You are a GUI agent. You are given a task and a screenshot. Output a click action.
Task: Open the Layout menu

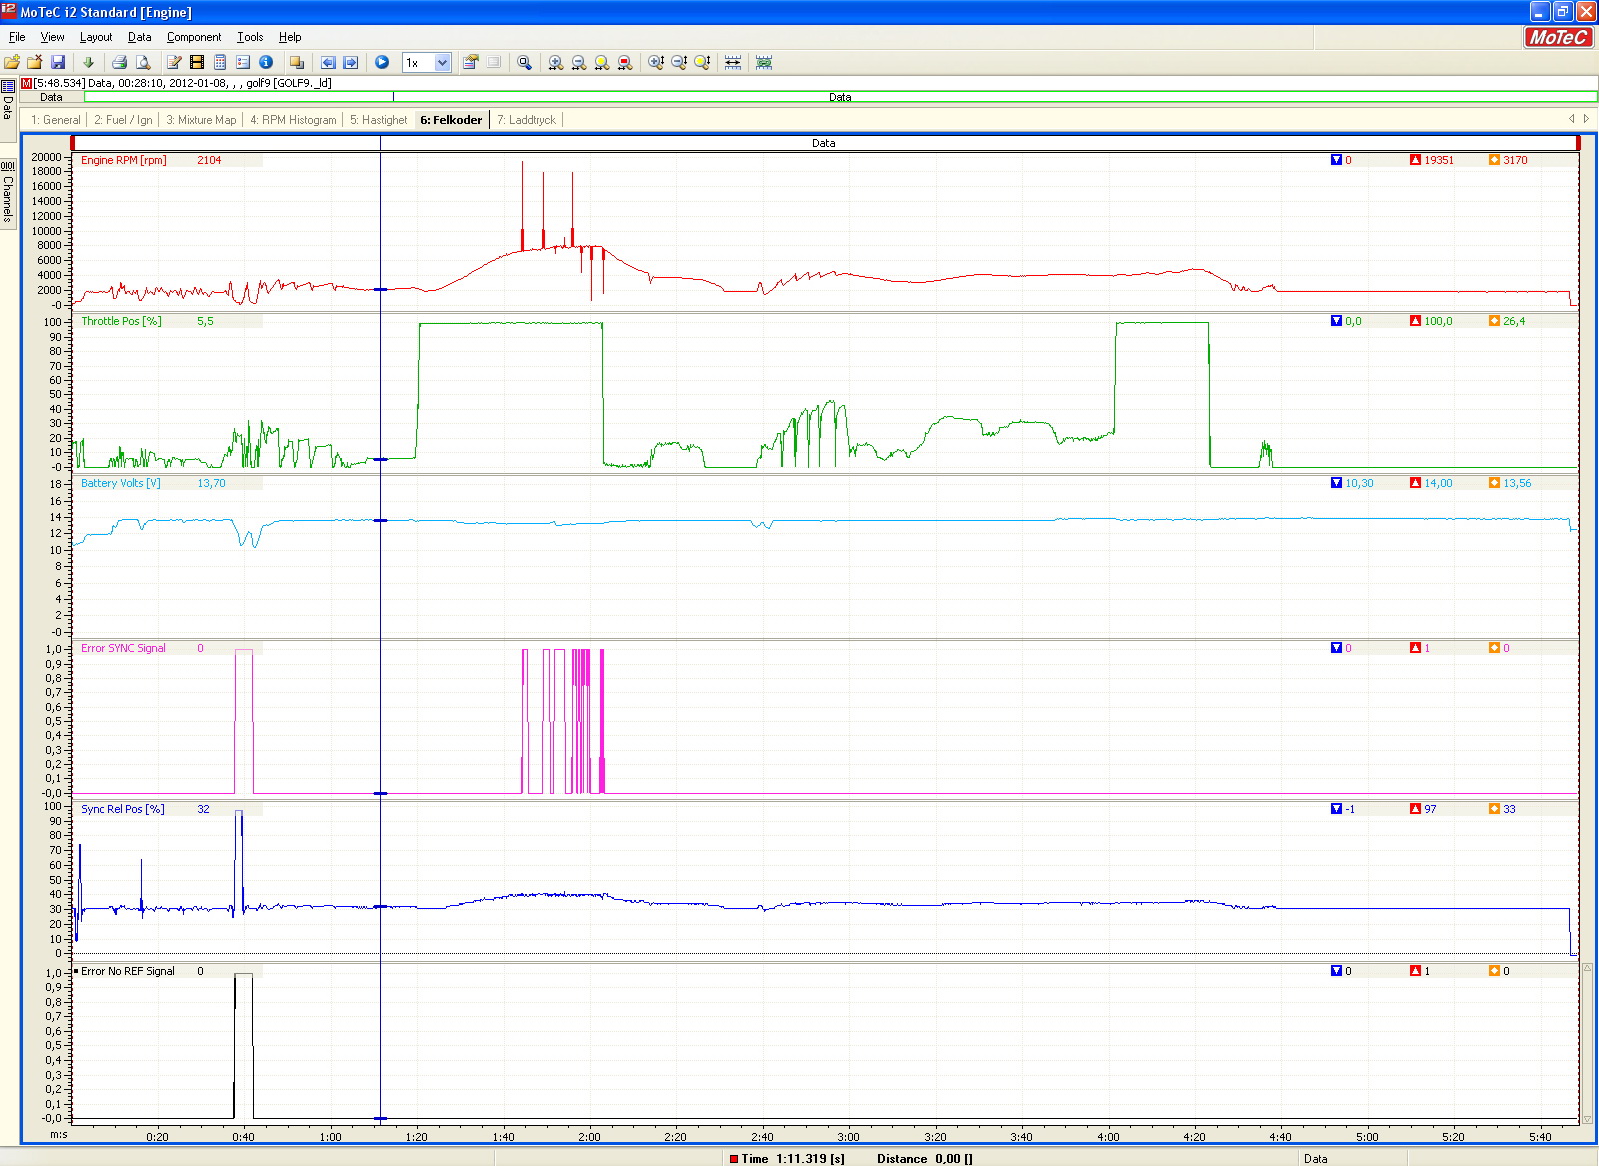pos(96,37)
